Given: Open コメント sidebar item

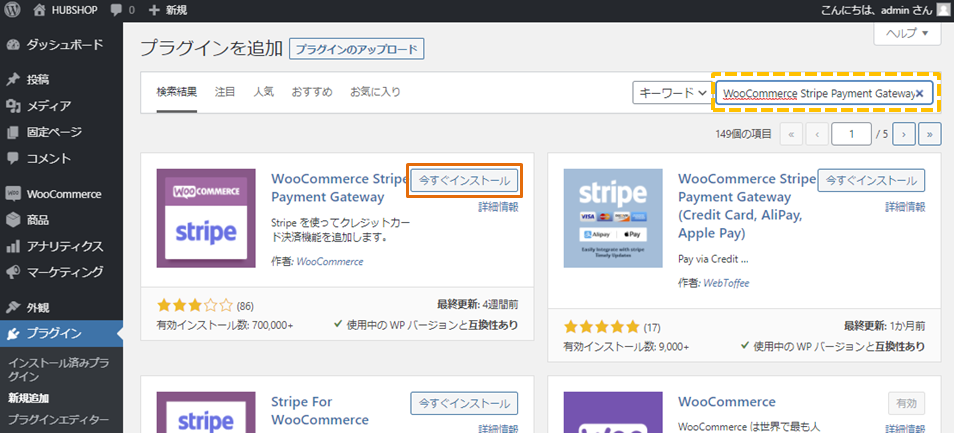Looking at the screenshot, I should pyautogui.click(x=61, y=158).
